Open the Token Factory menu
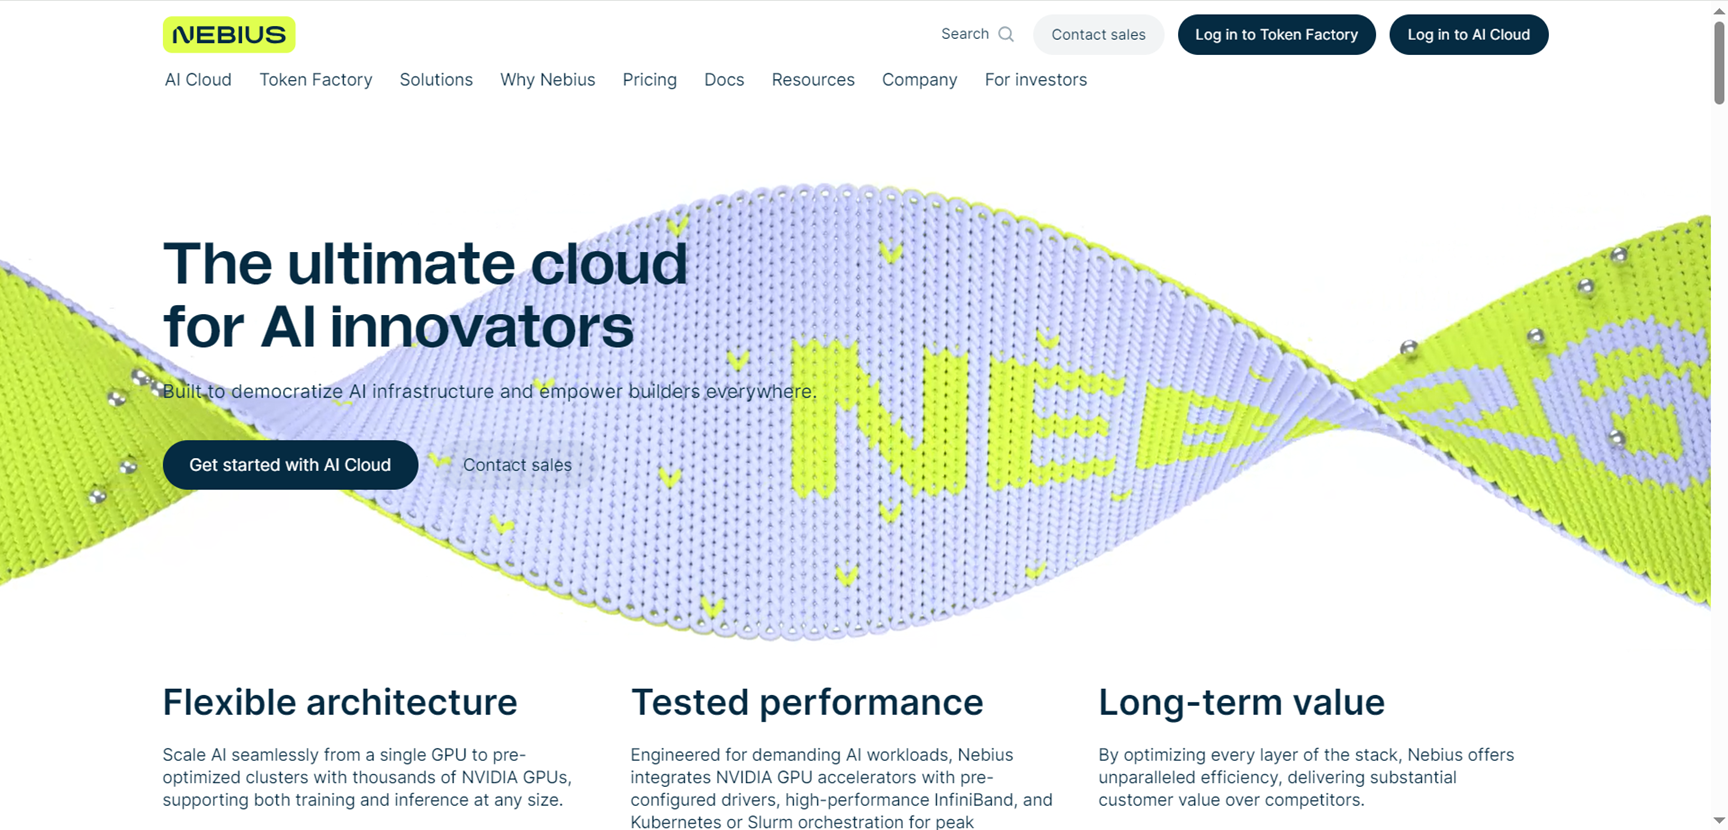The width and height of the screenshot is (1728, 830). [316, 80]
